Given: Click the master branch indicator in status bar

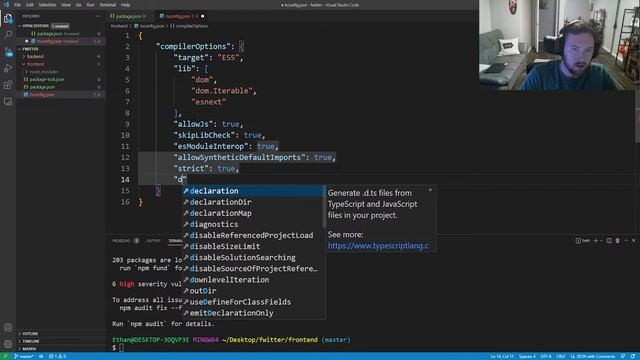Looking at the screenshot, I should point(24,356).
